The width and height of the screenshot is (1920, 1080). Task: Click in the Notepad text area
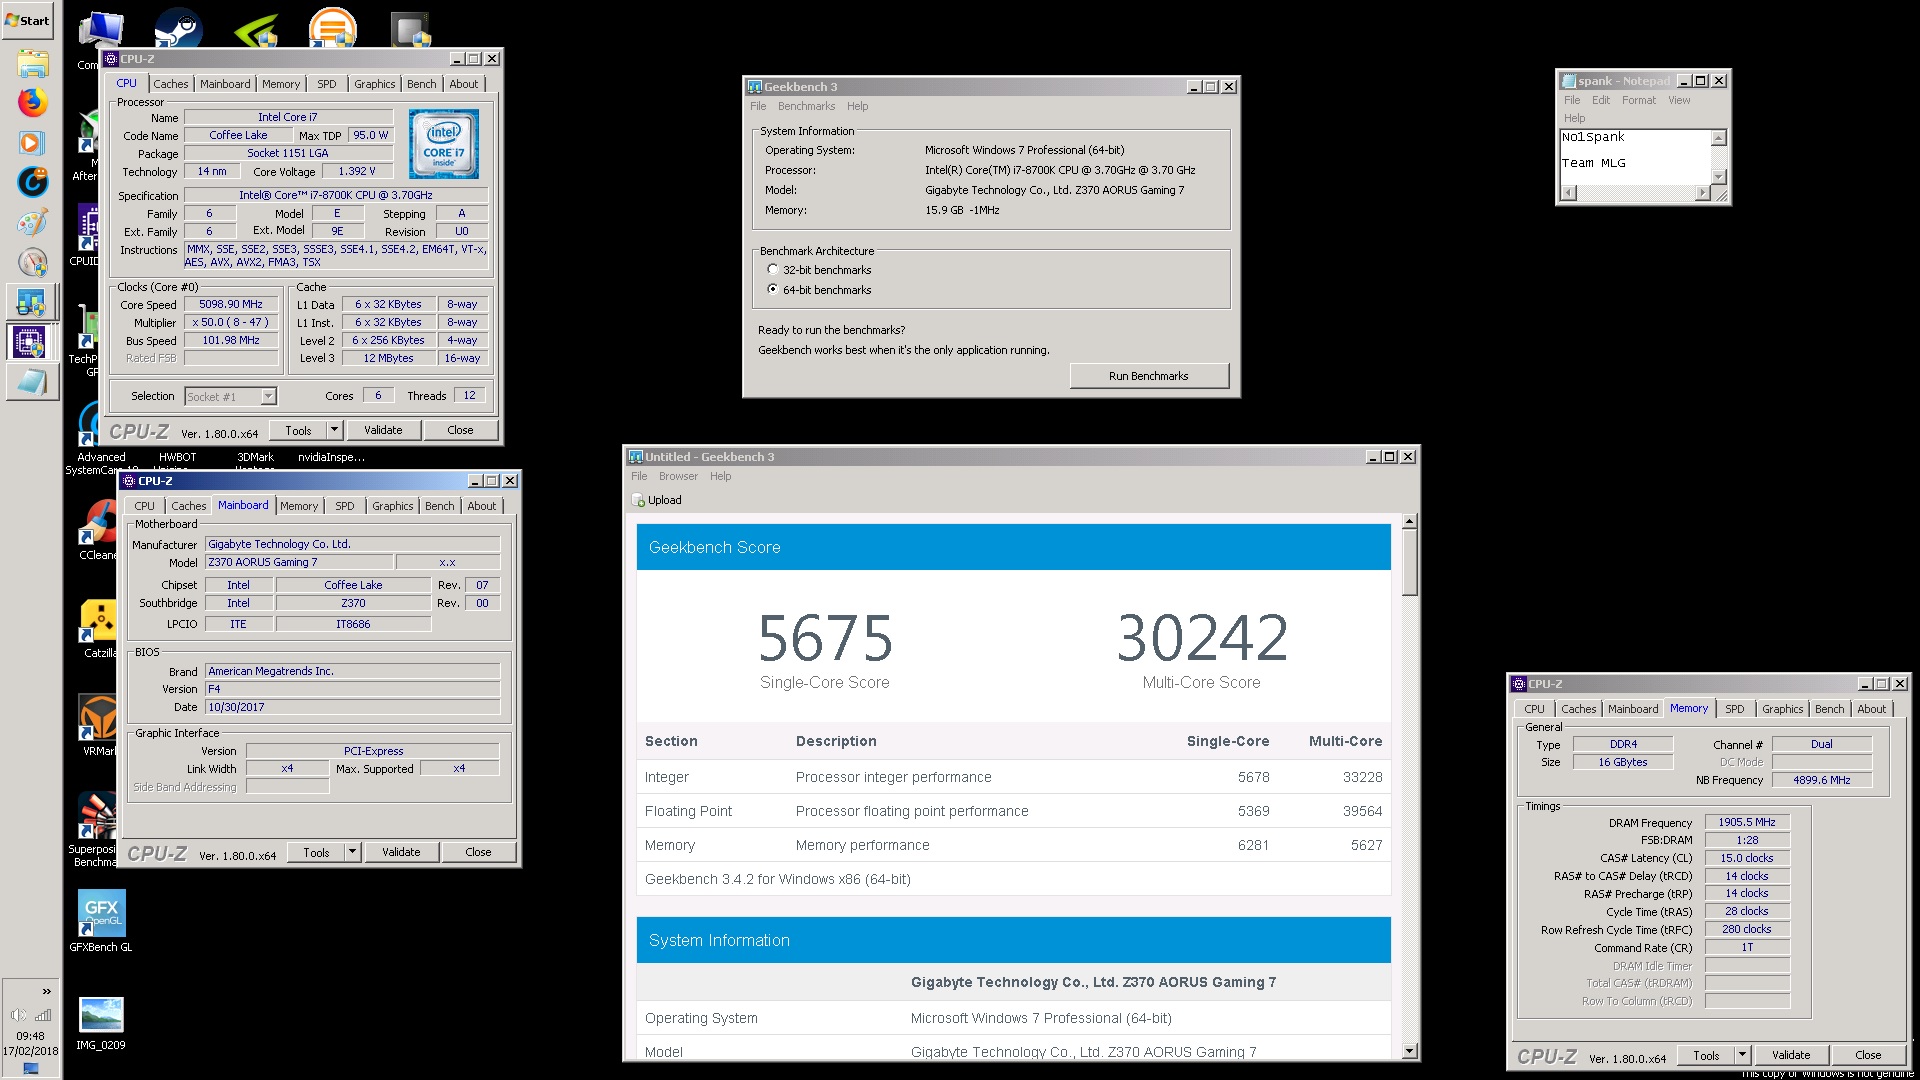click(1636, 156)
